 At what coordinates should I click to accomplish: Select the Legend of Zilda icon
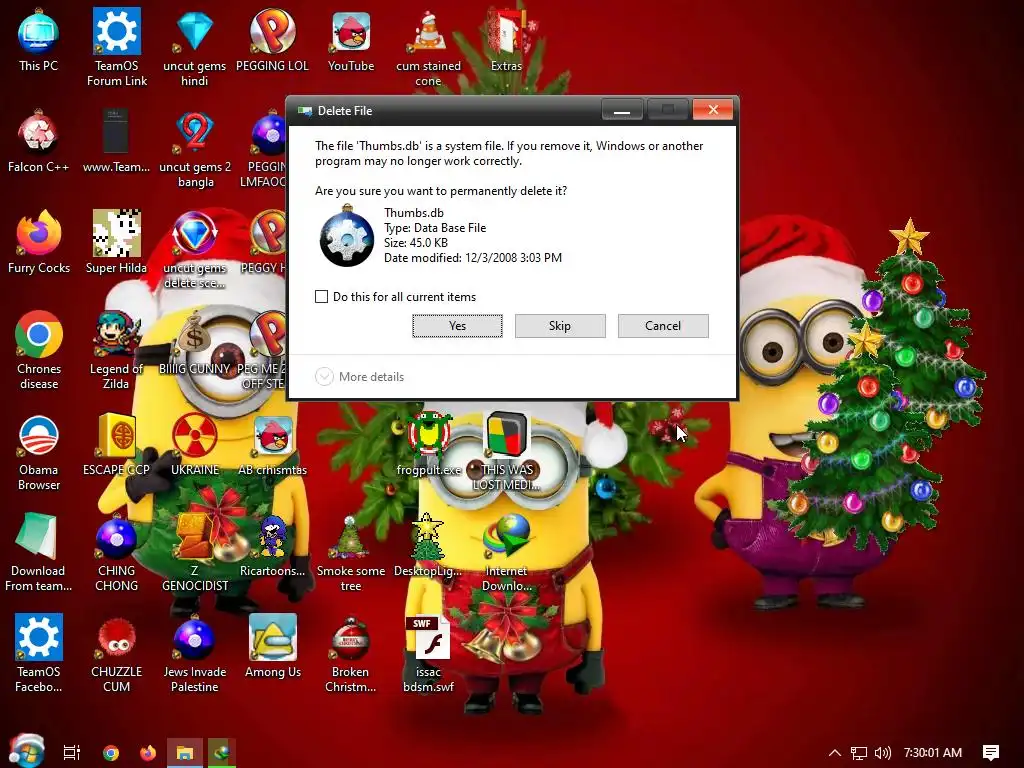[x=116, y=351]
